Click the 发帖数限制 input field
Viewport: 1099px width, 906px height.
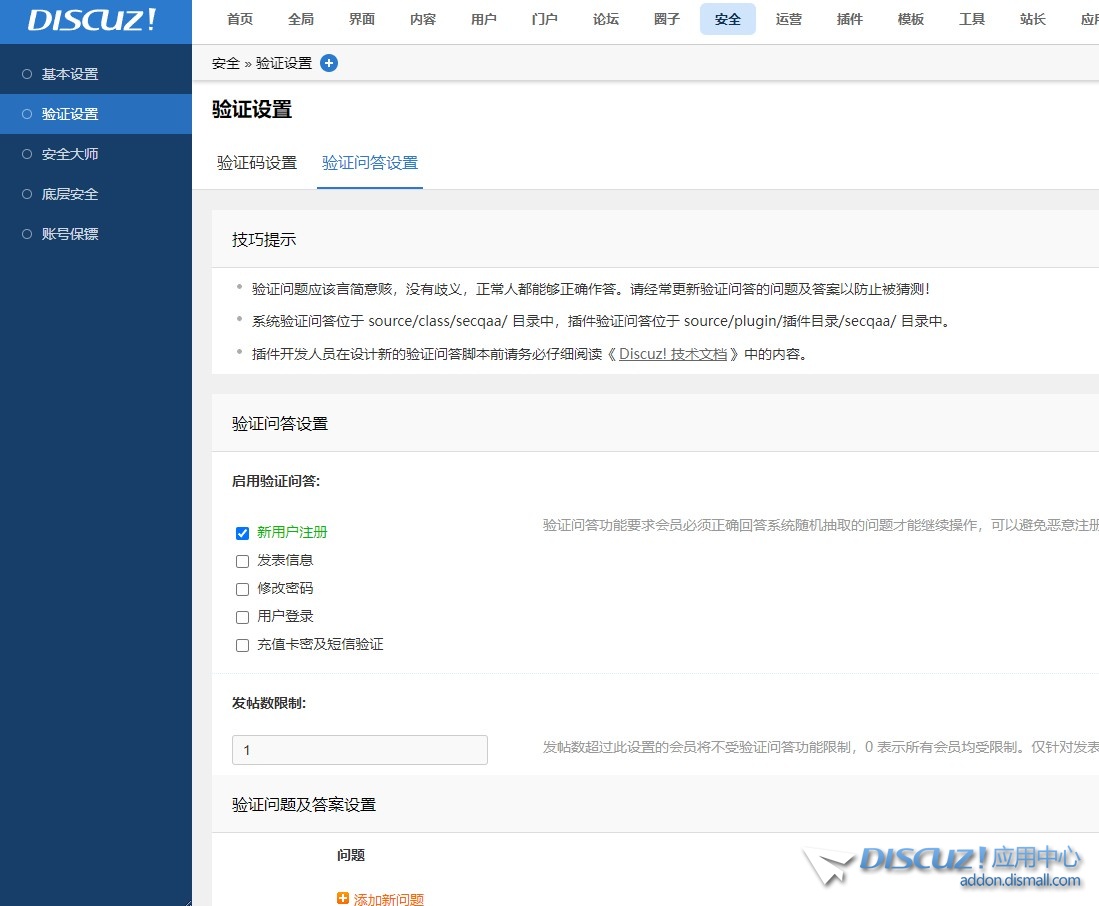(360, 749)
